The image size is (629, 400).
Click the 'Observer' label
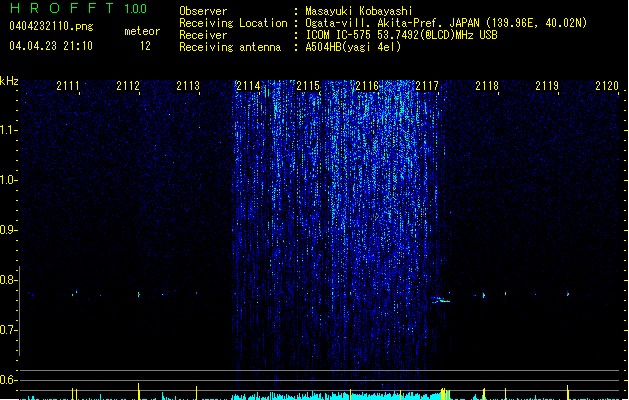(203, 11)
